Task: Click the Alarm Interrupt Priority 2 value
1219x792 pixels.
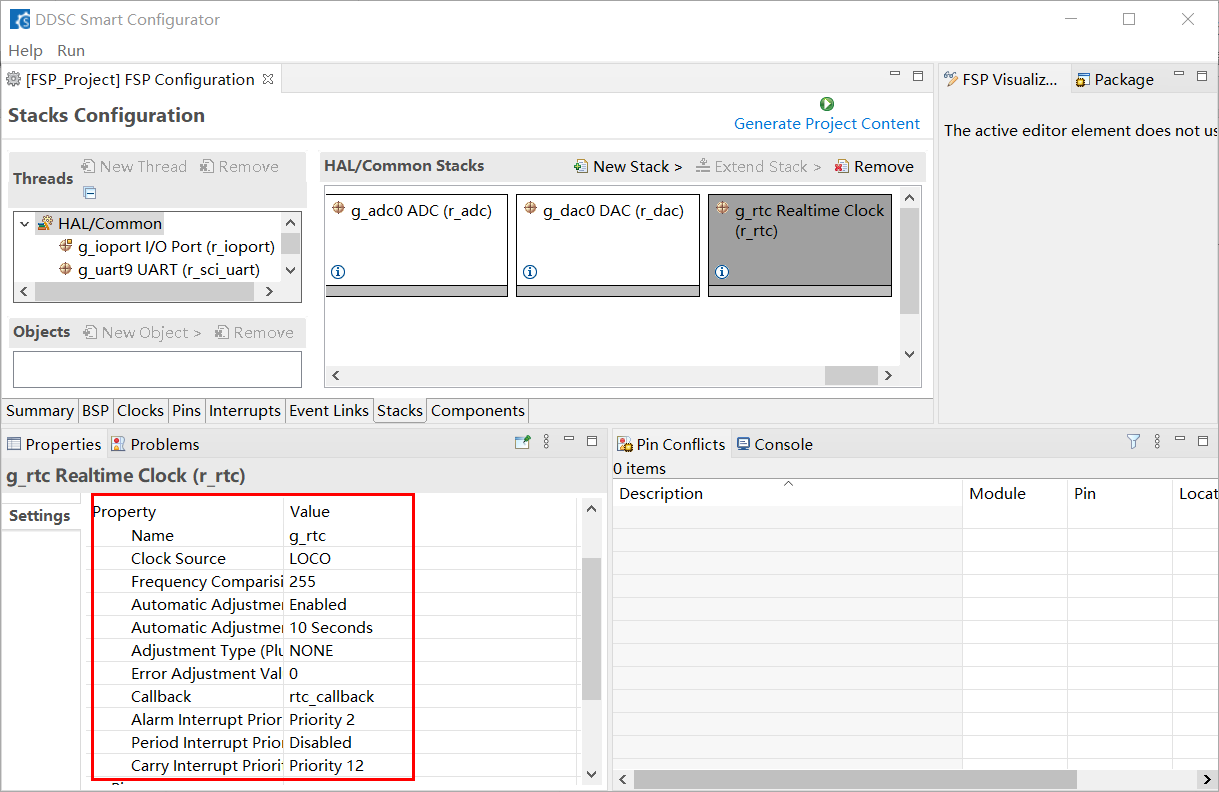Action: tap(322, 719)
